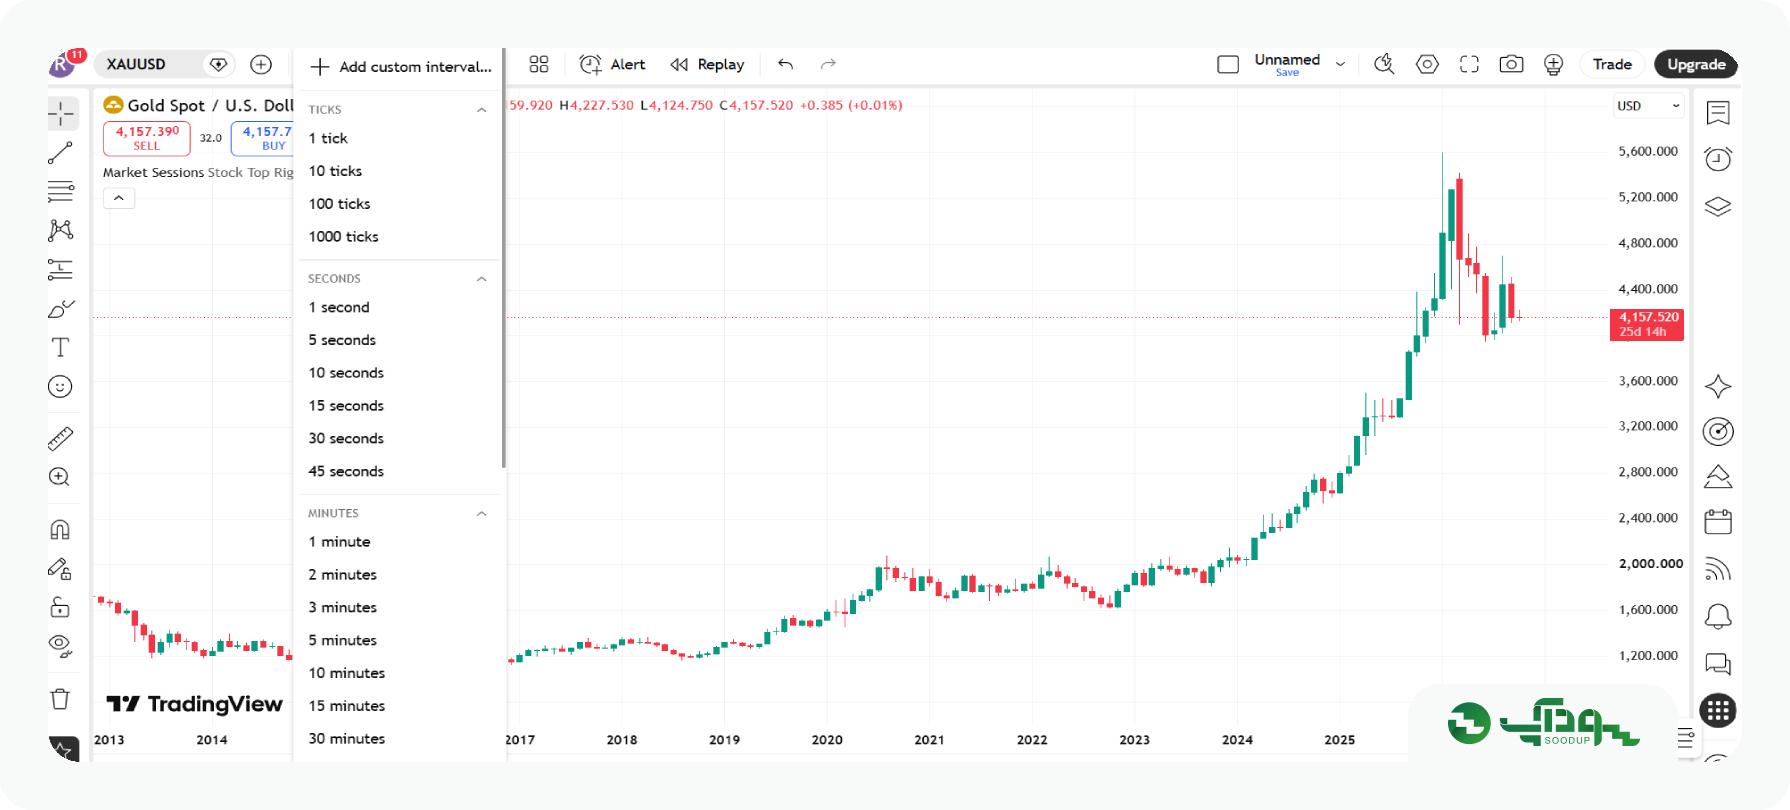Open the chats panel icon
Screen dimensions: 1790x810
pyautogui.click(x=1718, y=663)
